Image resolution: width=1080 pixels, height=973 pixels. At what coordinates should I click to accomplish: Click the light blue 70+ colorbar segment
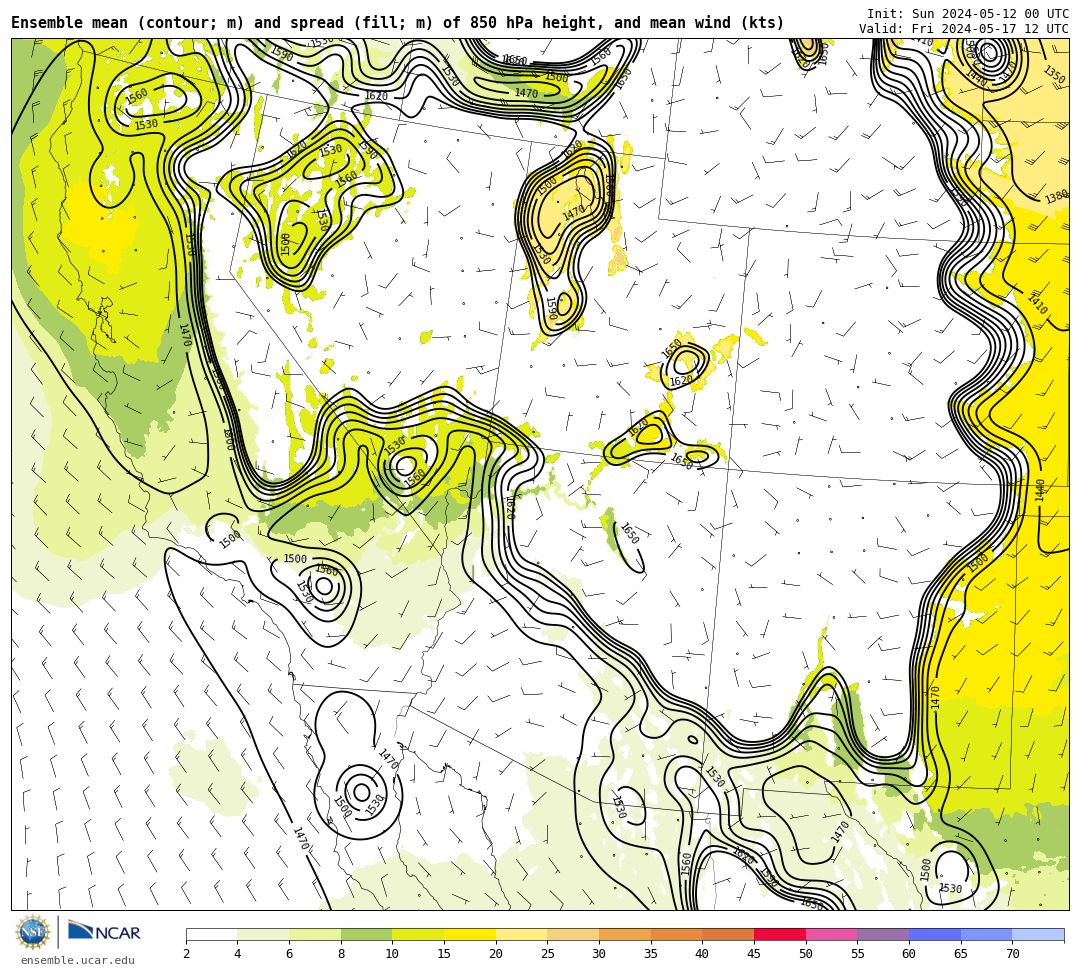(x=1038, y=934)
